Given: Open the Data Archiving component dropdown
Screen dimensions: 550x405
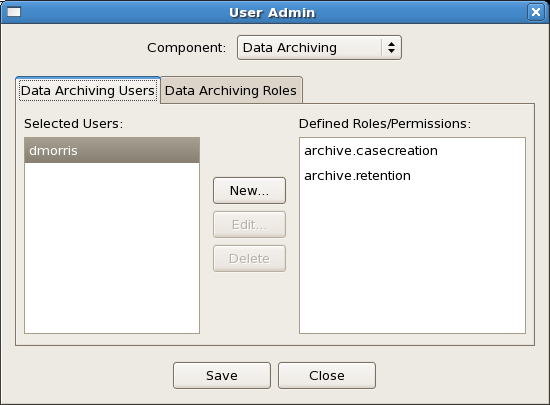Looking at the screenshot, I should (319, 47).
